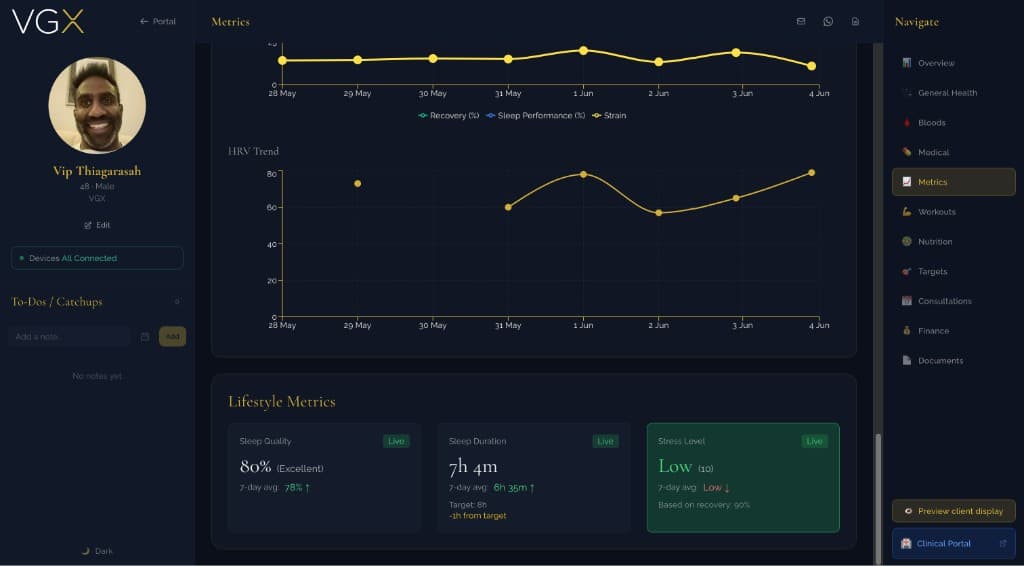Click the Lifestyle Metrics heading
The height and width of the screenshot is (566, 1024).
(281, 401)
